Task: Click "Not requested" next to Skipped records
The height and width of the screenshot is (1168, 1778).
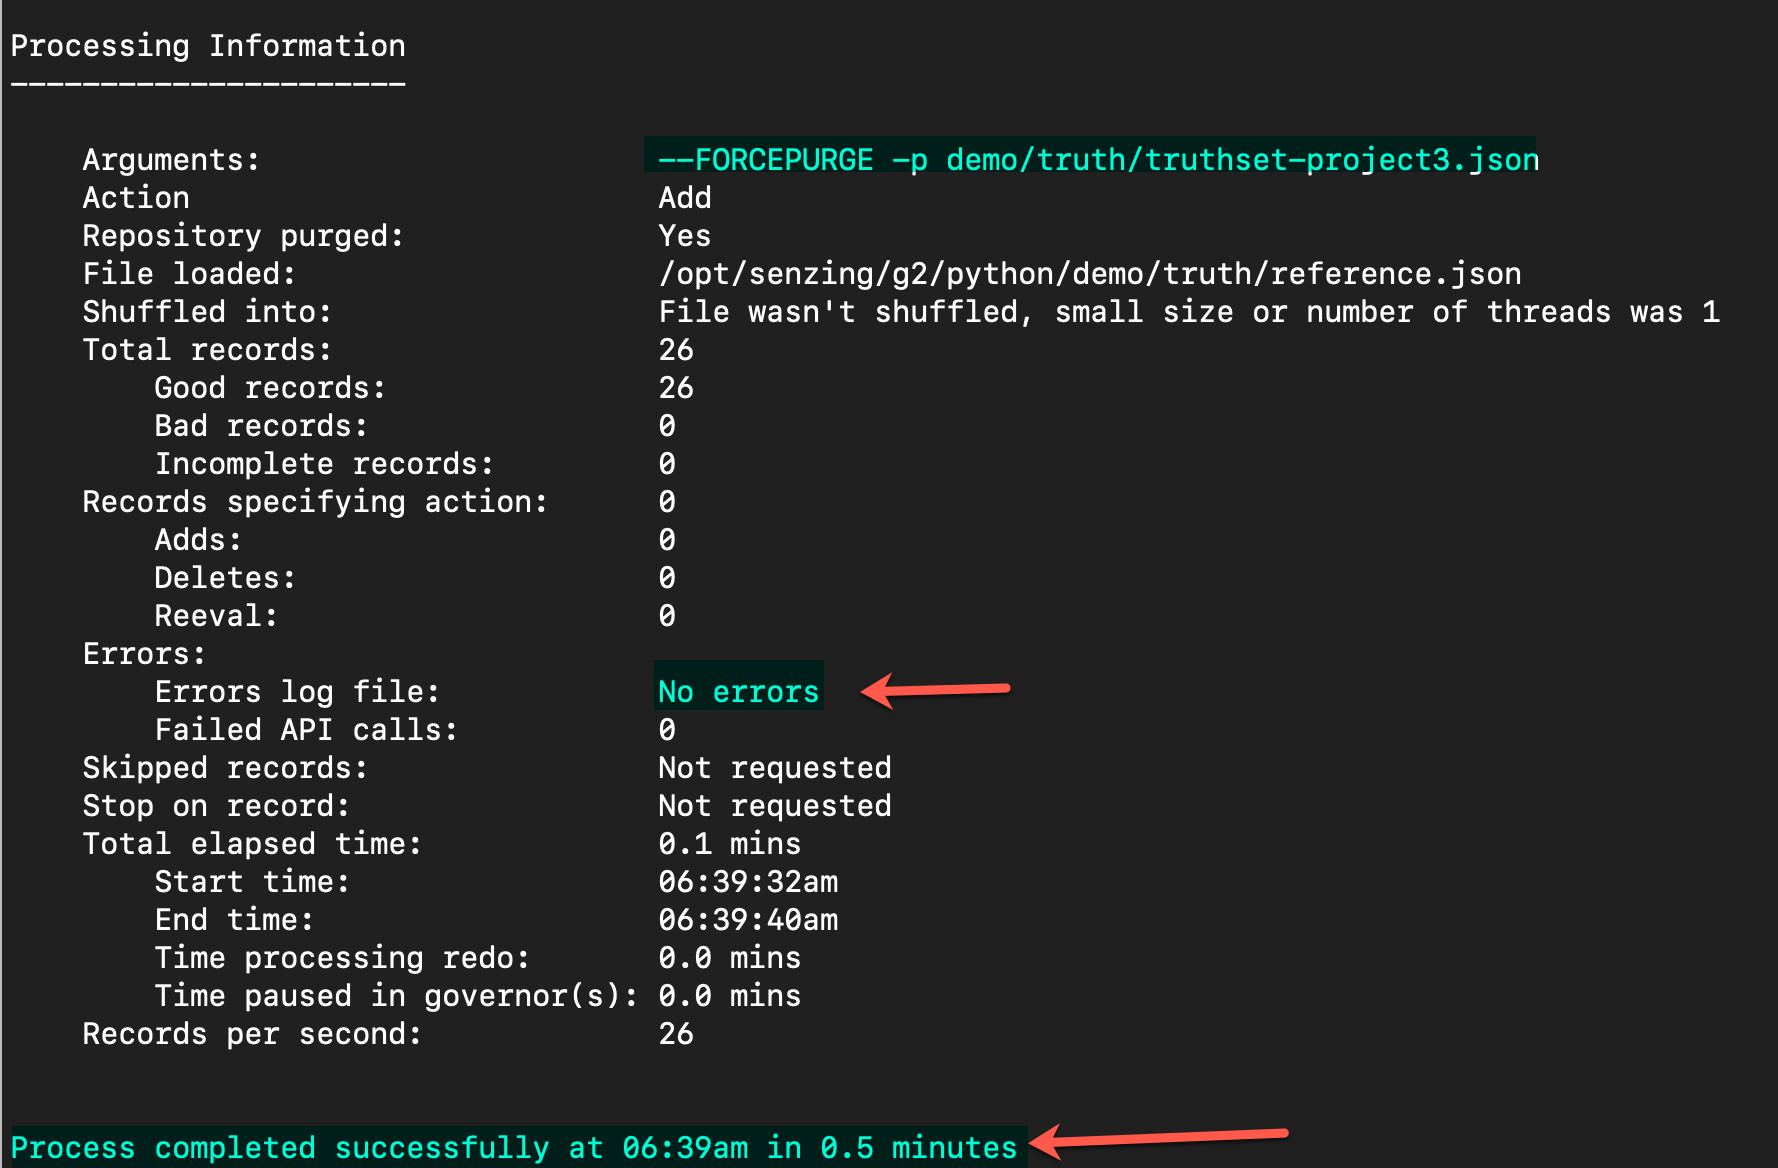Action: (x=774, y=767)
